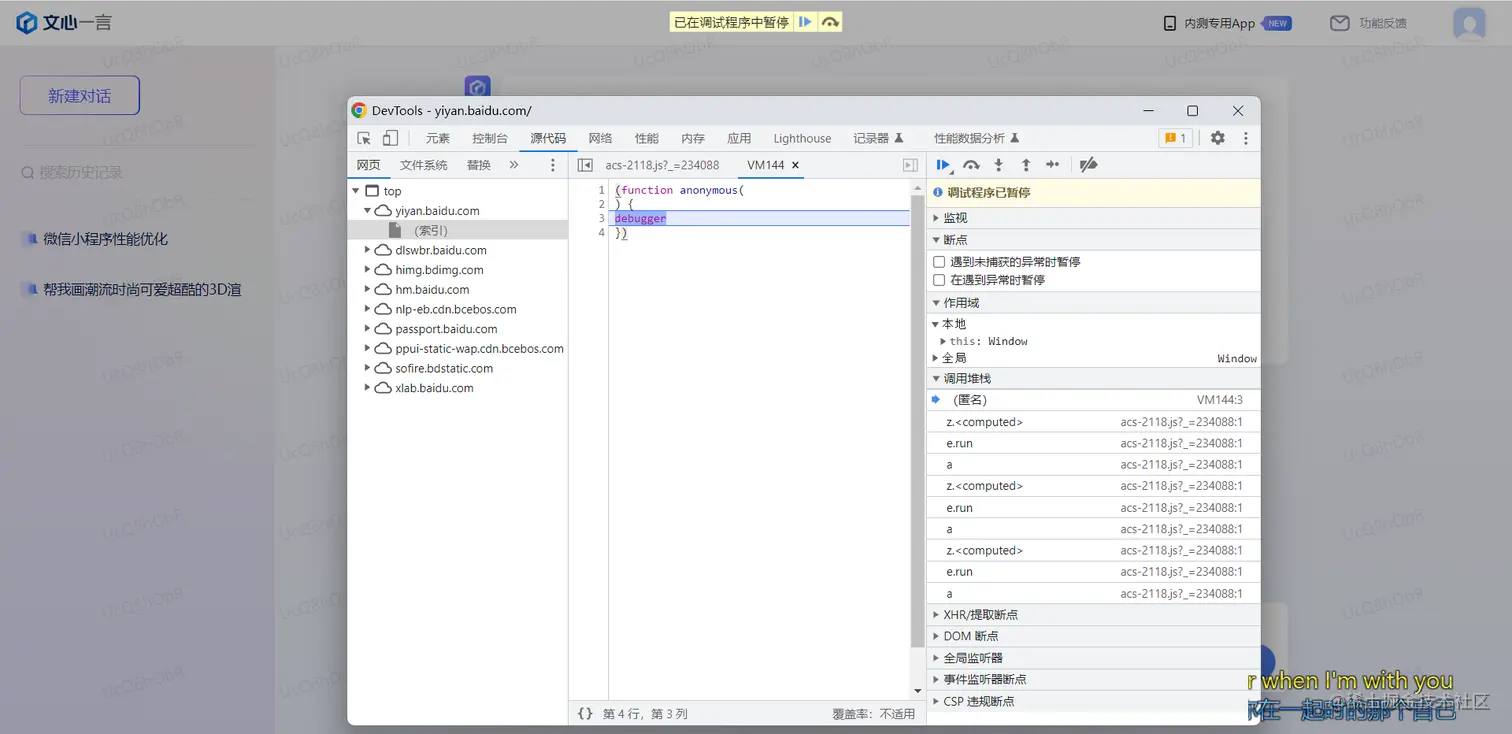Open acs-2118.js editor tab
Image resolution: width=1512 pixels, height=734 pixels.
[662, 165]
